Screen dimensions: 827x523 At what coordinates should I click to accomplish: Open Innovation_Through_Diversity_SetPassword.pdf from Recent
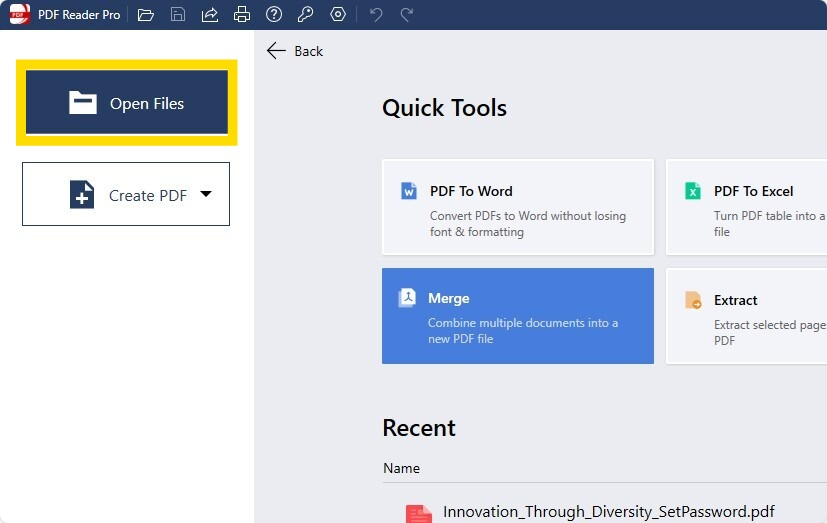point(609,511)
